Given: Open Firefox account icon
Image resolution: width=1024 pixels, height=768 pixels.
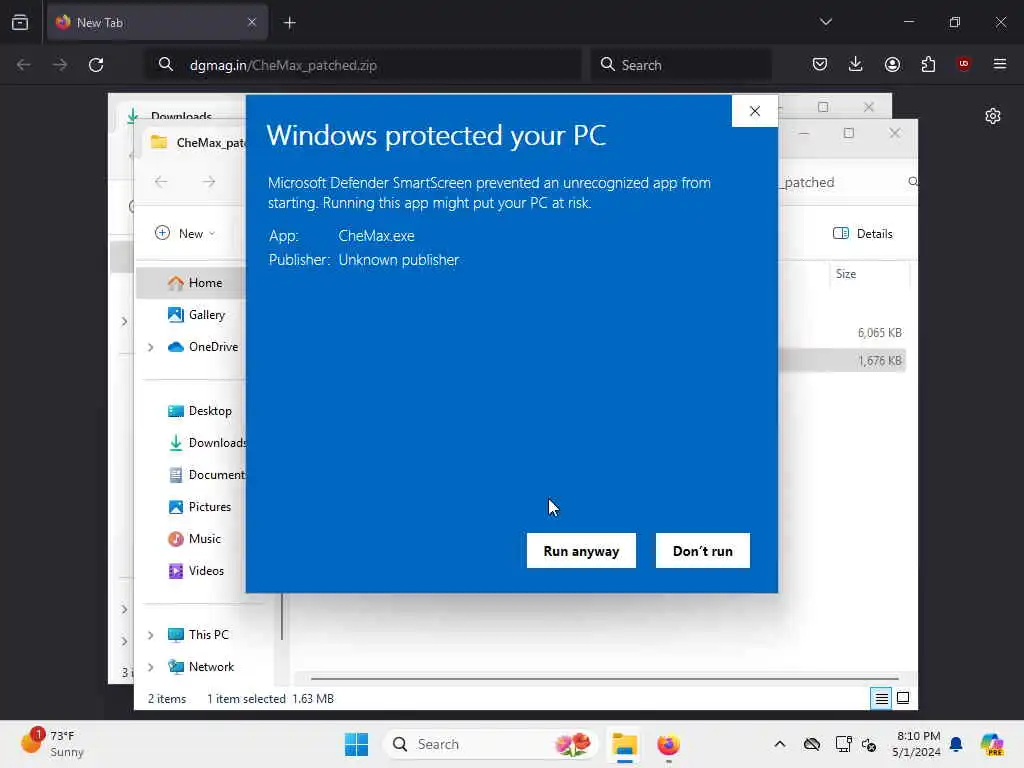Looking at the screenshot, I should (x=892, y=64).
